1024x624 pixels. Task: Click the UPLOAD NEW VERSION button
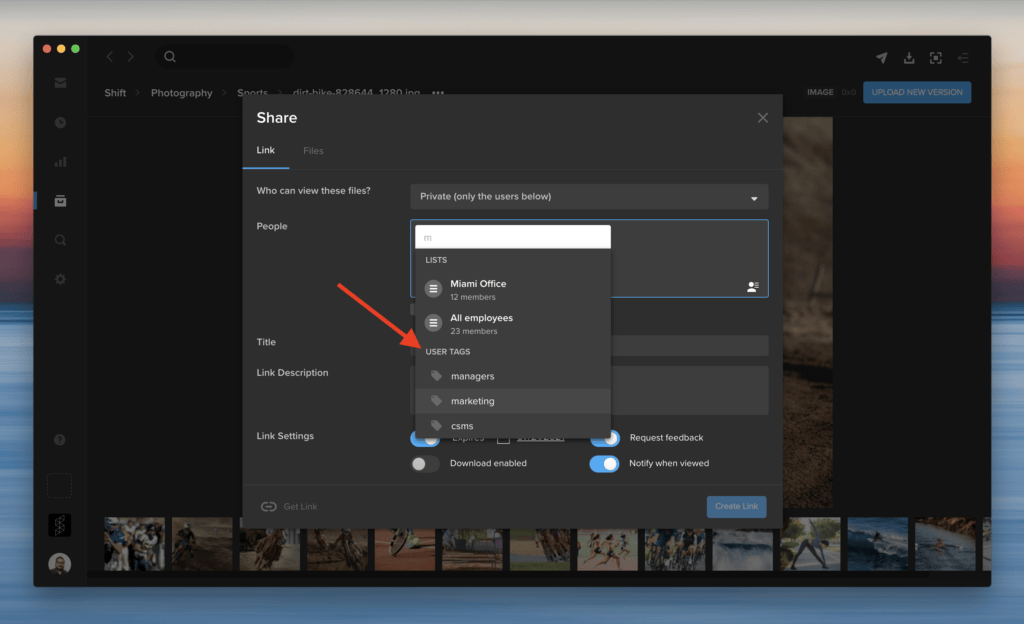pyautogui.click(x=916, y=92)
